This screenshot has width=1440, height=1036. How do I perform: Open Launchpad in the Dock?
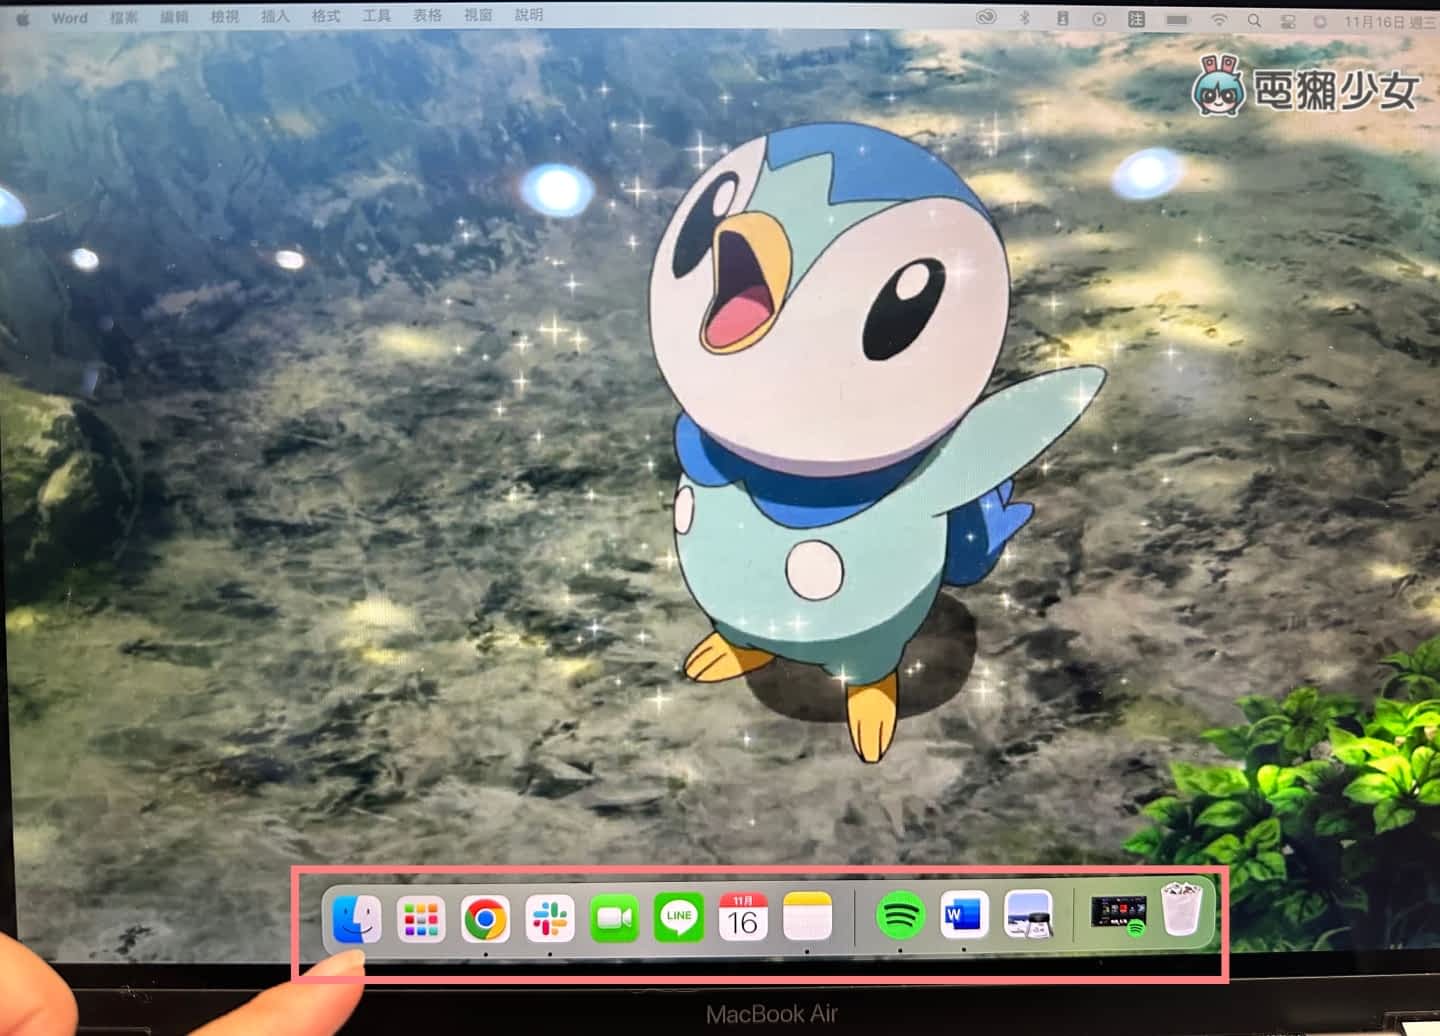point(420,919)
